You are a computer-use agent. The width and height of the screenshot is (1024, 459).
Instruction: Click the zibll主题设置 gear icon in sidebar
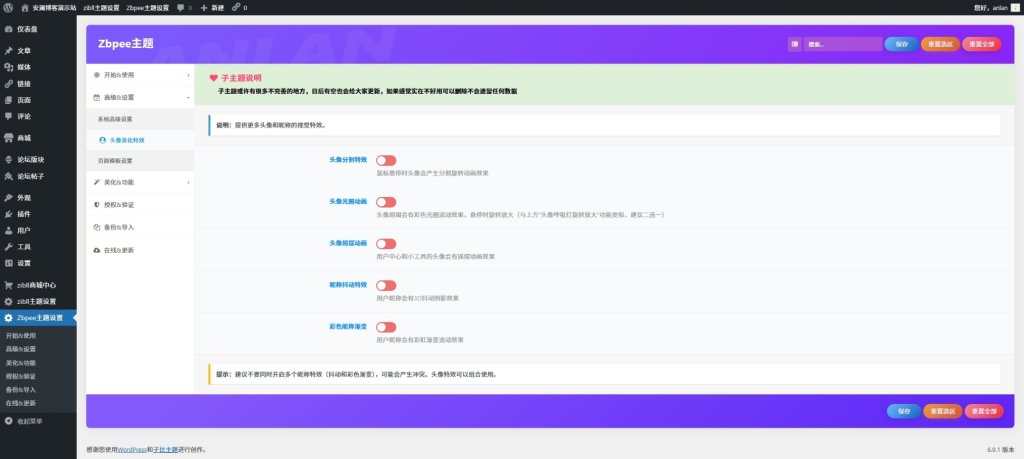tap(8, 302)
